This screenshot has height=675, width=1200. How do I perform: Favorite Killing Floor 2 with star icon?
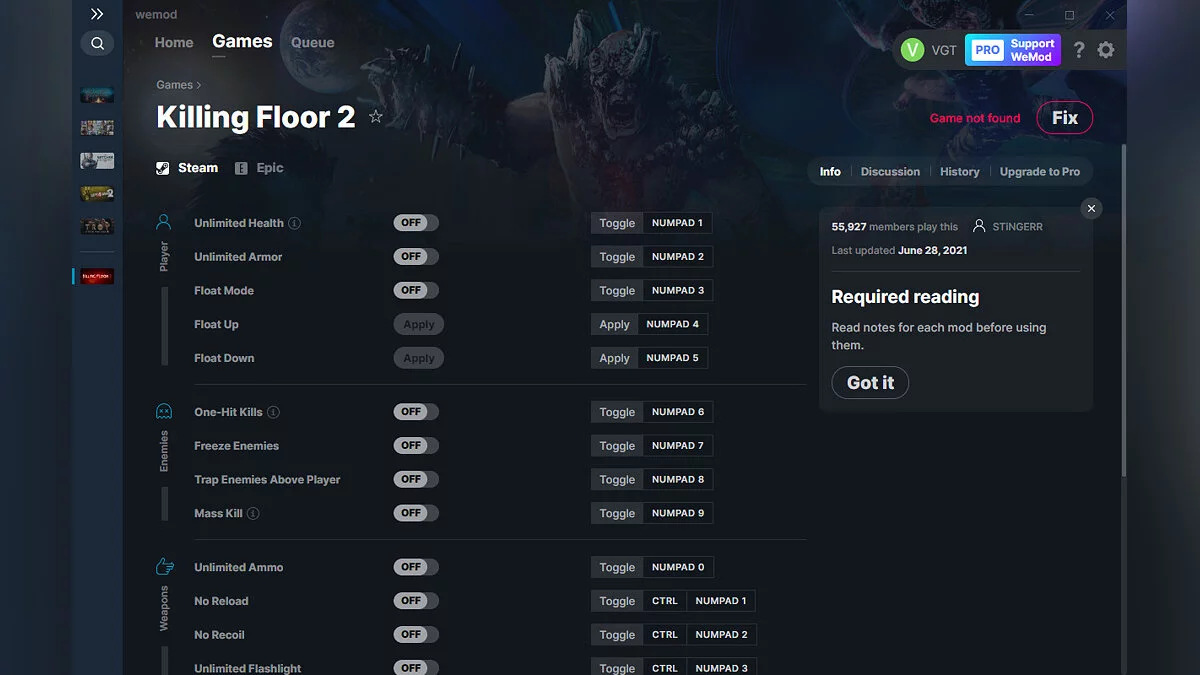click(x=376, y=117)
